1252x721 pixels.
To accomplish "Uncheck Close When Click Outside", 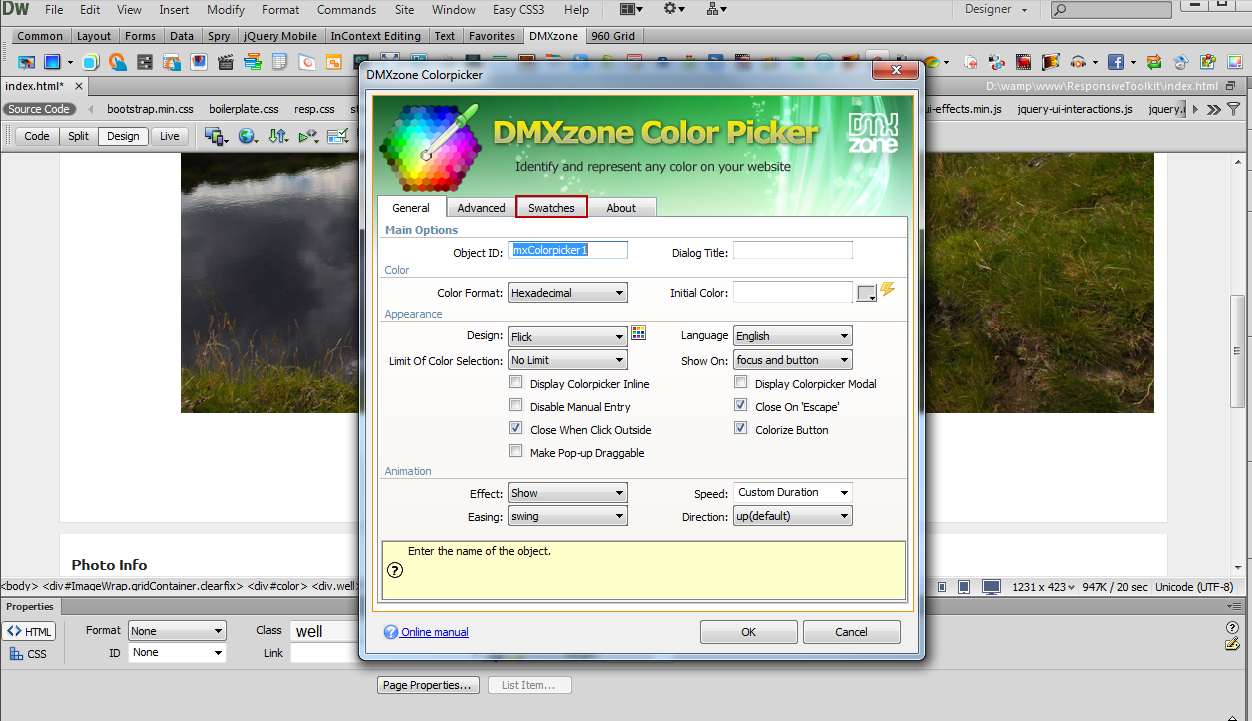I will click(516, 429).
